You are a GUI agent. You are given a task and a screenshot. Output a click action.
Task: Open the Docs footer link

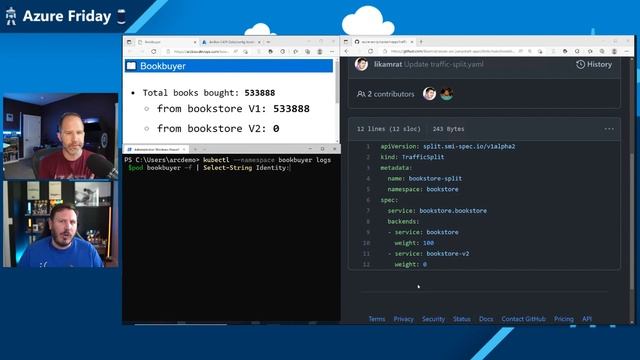coord(486,319)
